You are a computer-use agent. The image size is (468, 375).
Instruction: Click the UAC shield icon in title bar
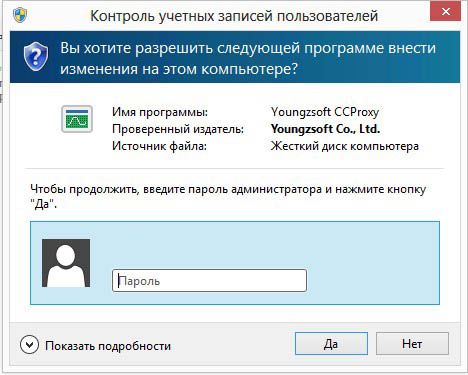(x=20, y=15)
